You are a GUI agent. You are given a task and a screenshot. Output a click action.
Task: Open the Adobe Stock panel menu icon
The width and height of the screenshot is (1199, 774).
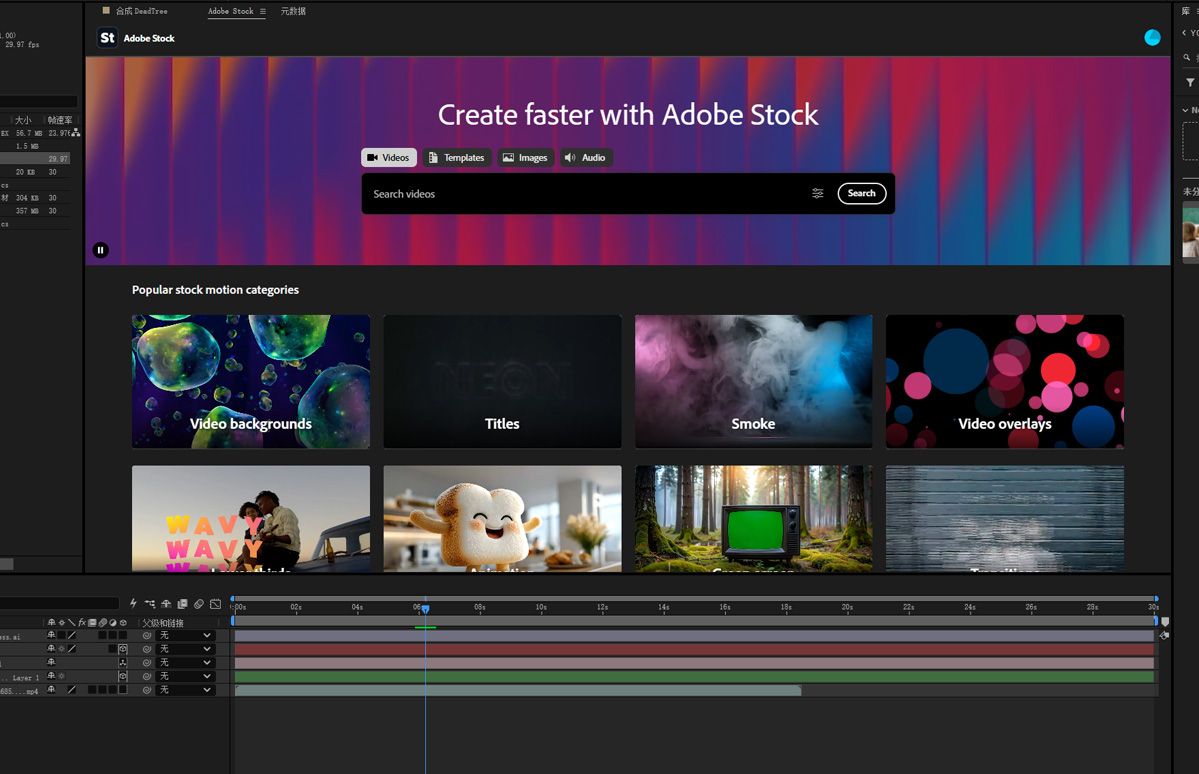pos(262,11)
